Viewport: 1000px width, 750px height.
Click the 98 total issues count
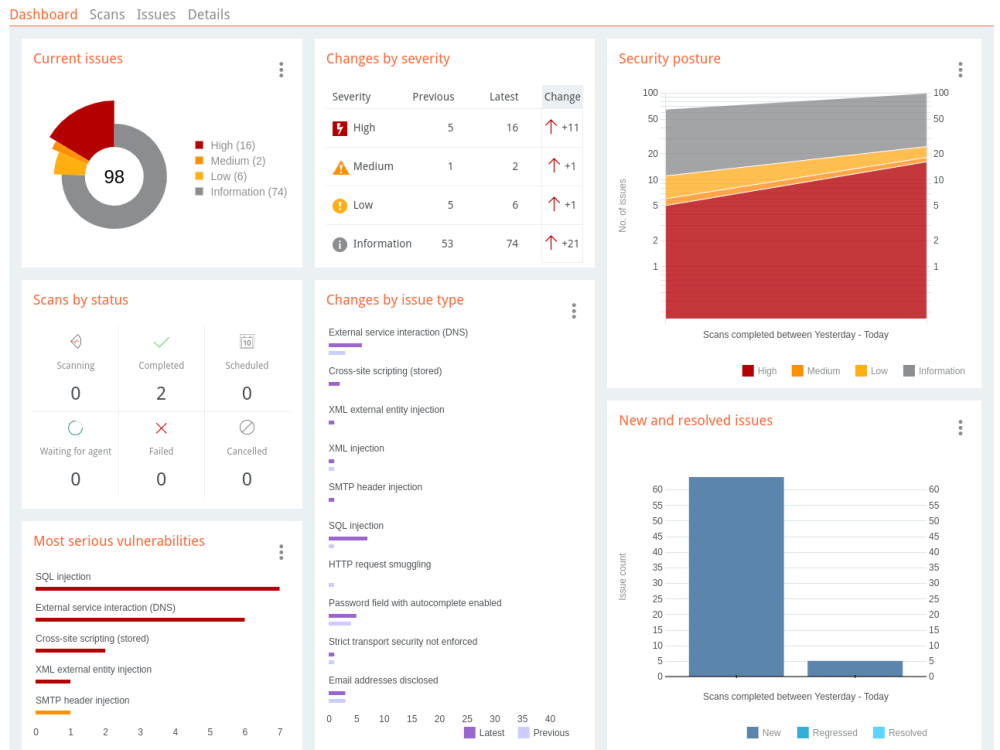click(x=114, y=177)
